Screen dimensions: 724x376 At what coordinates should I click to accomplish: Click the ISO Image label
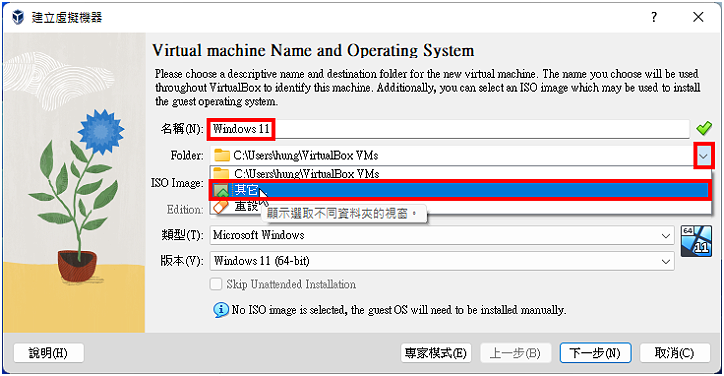pyautogui.click(x=177, y=183)
